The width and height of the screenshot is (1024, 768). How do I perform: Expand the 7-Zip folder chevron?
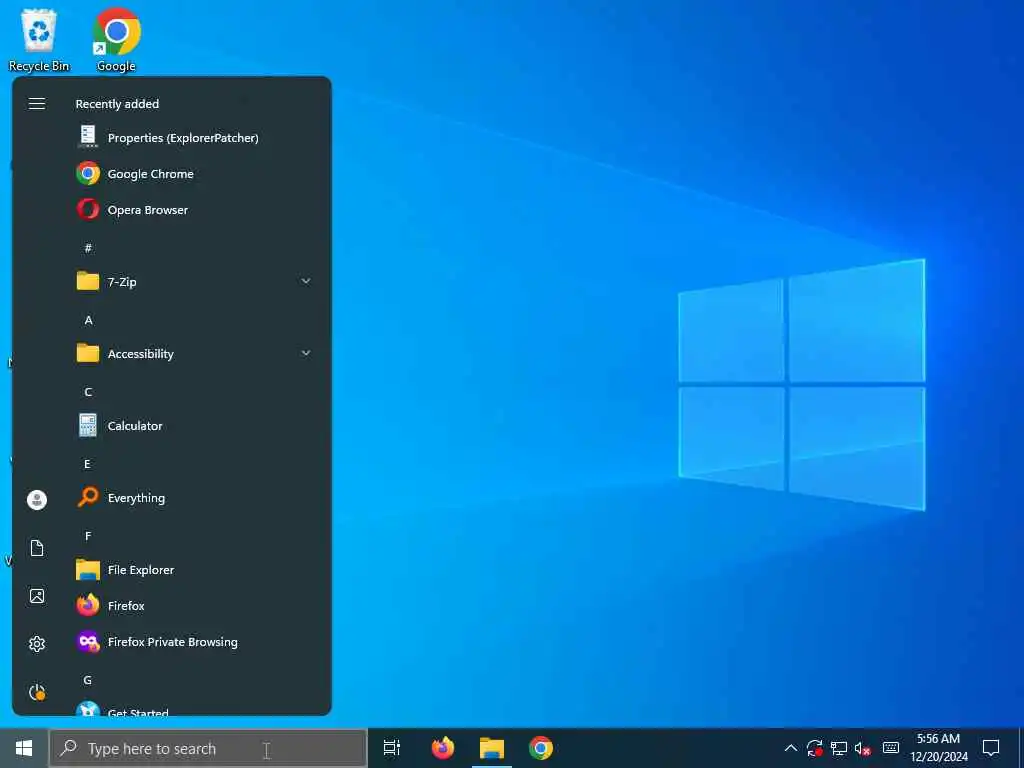pyautogui.click(x=306, y=281)
